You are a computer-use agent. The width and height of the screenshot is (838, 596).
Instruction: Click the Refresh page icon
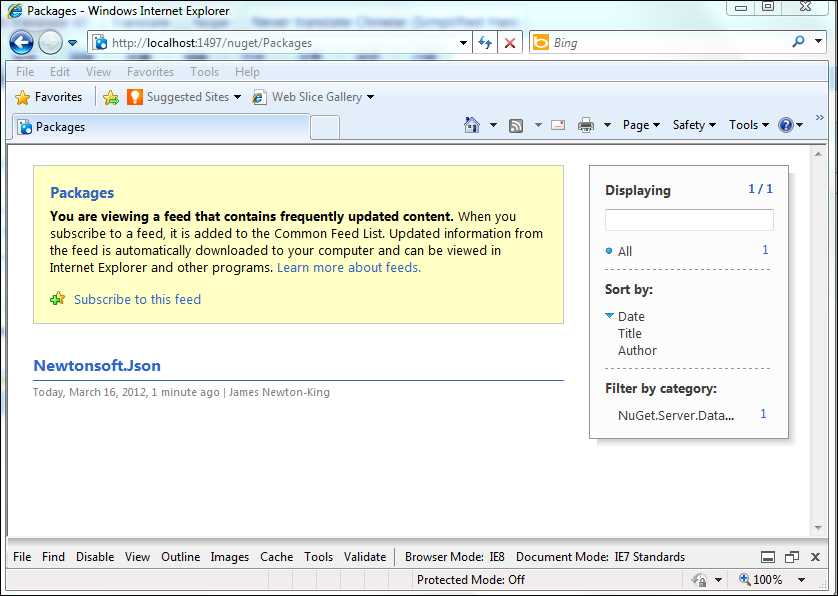coord(485,43)
